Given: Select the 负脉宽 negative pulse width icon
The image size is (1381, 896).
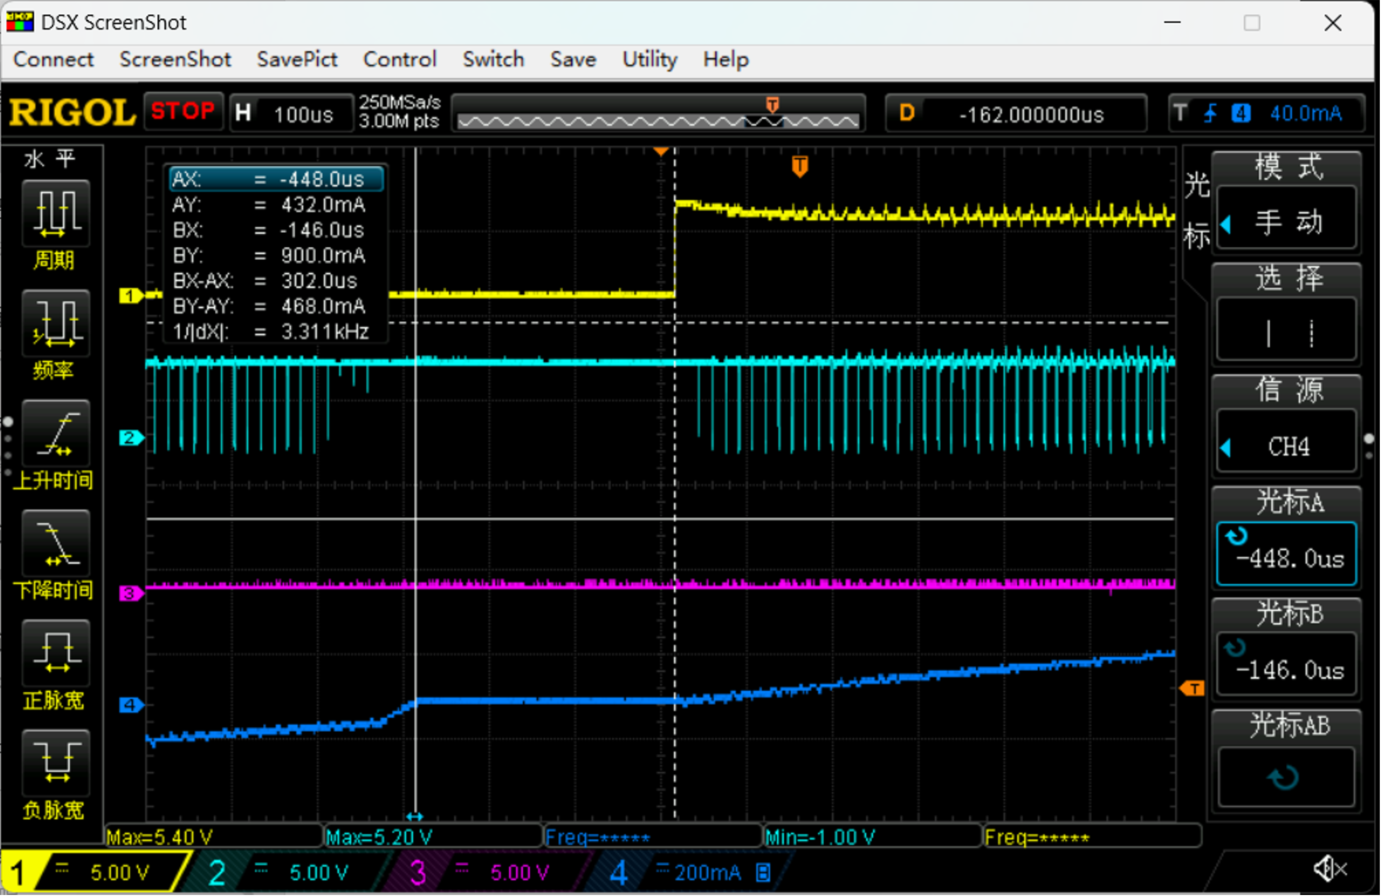Looking at the screenshot, I should coord(56,763).
